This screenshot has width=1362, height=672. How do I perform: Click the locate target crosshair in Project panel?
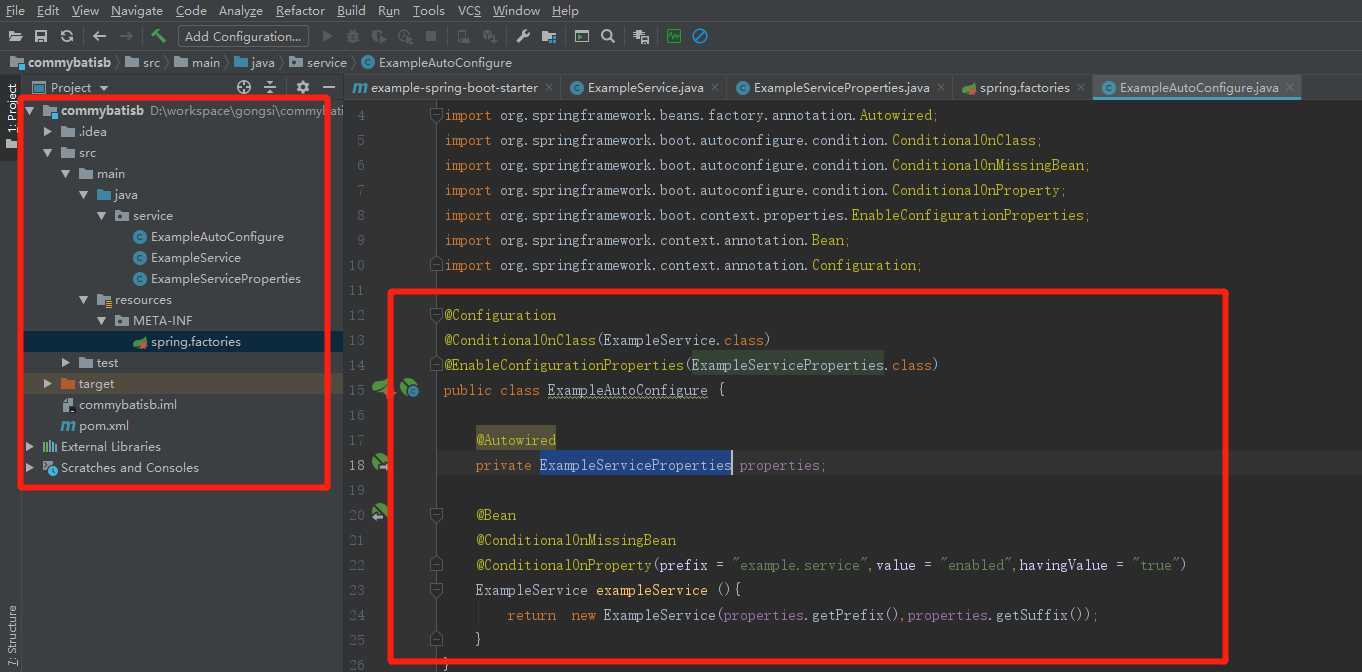pos(243,87)
